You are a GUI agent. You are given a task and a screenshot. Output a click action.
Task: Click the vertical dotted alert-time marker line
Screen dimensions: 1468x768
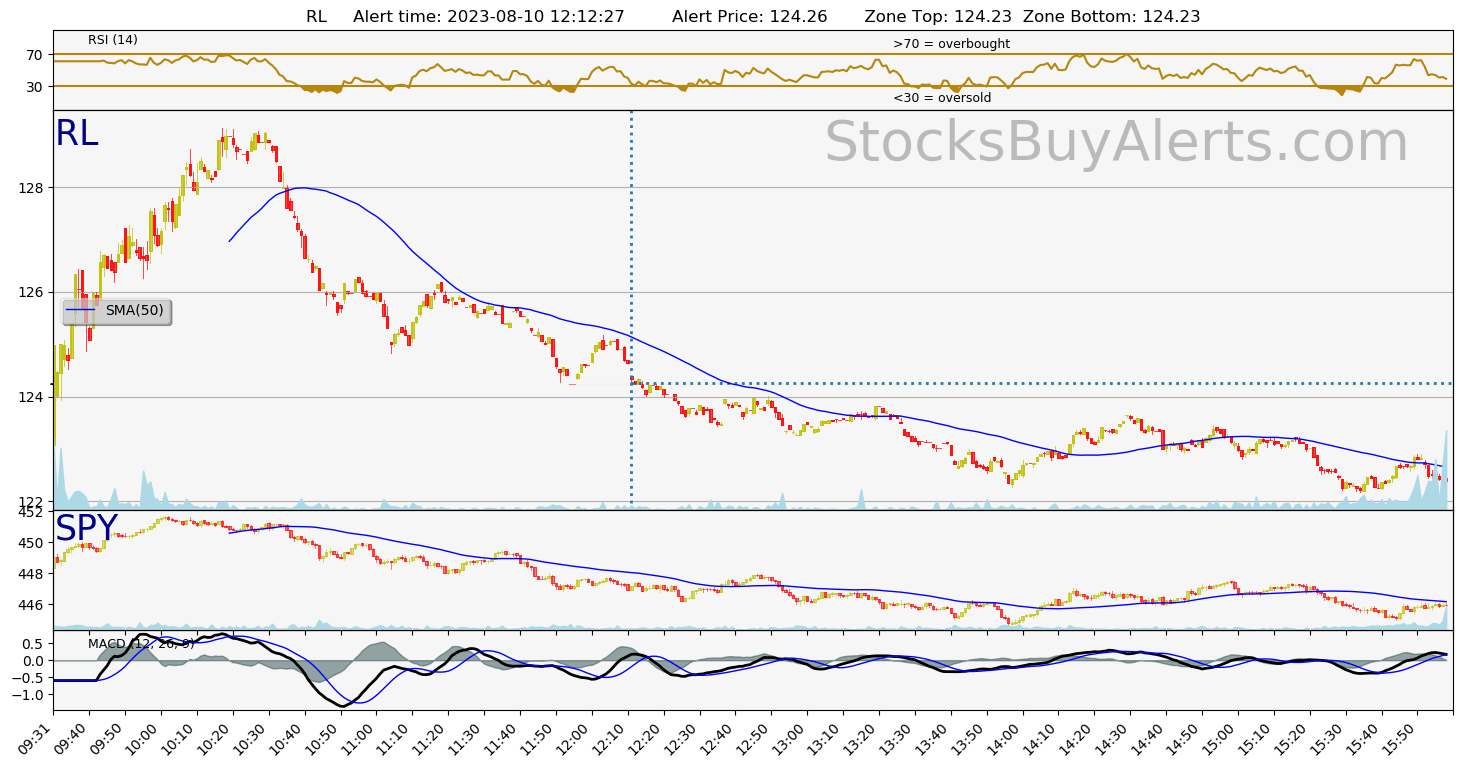[x=631, y=310]
